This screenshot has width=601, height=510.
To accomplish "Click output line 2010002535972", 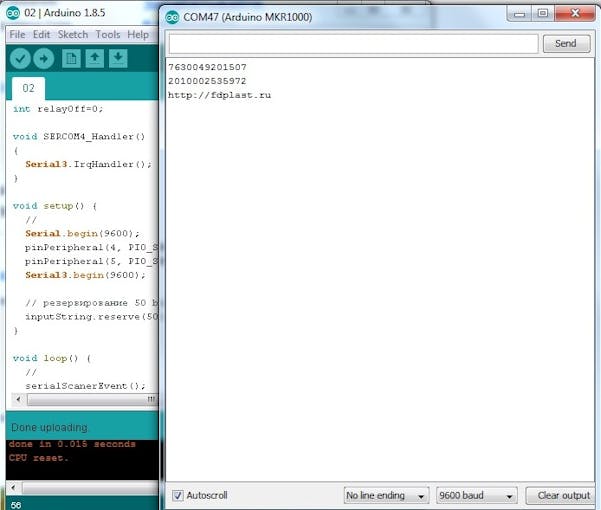I will pyautogui.click(x=207, y=81).
